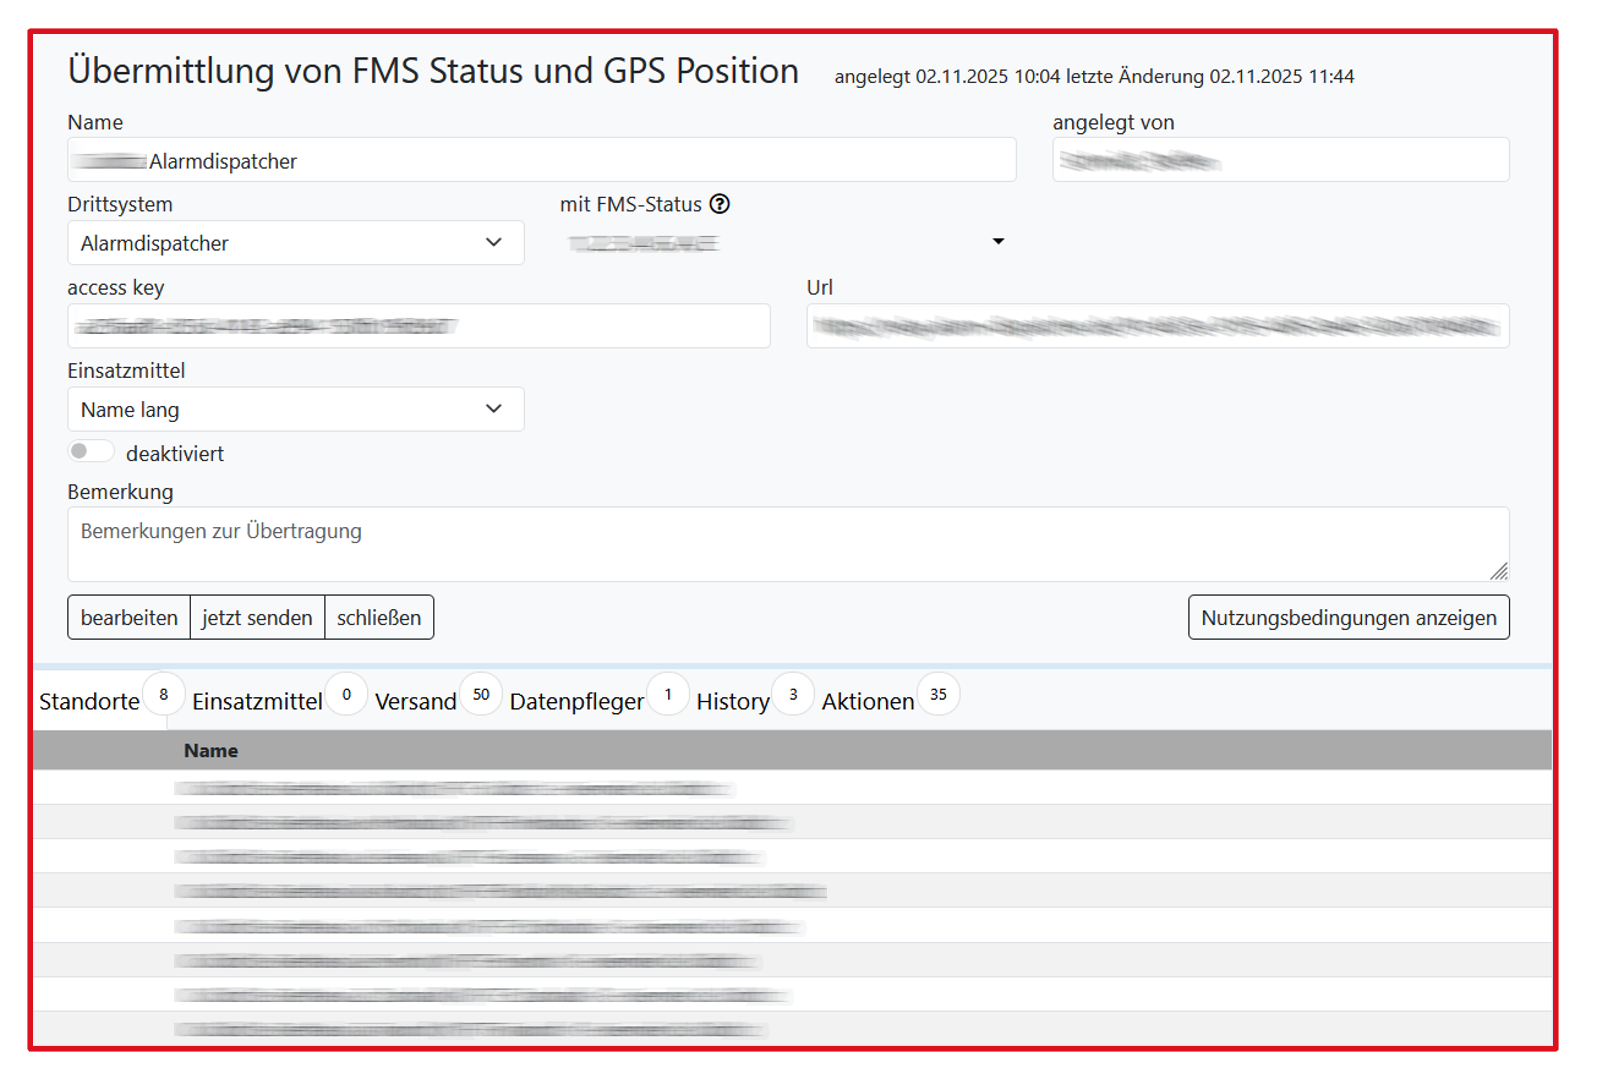Screen dimensions: 1599x1080
Task: Open the Datenpfleger tab
Action: pyautogui.click(x=576, y=702)
